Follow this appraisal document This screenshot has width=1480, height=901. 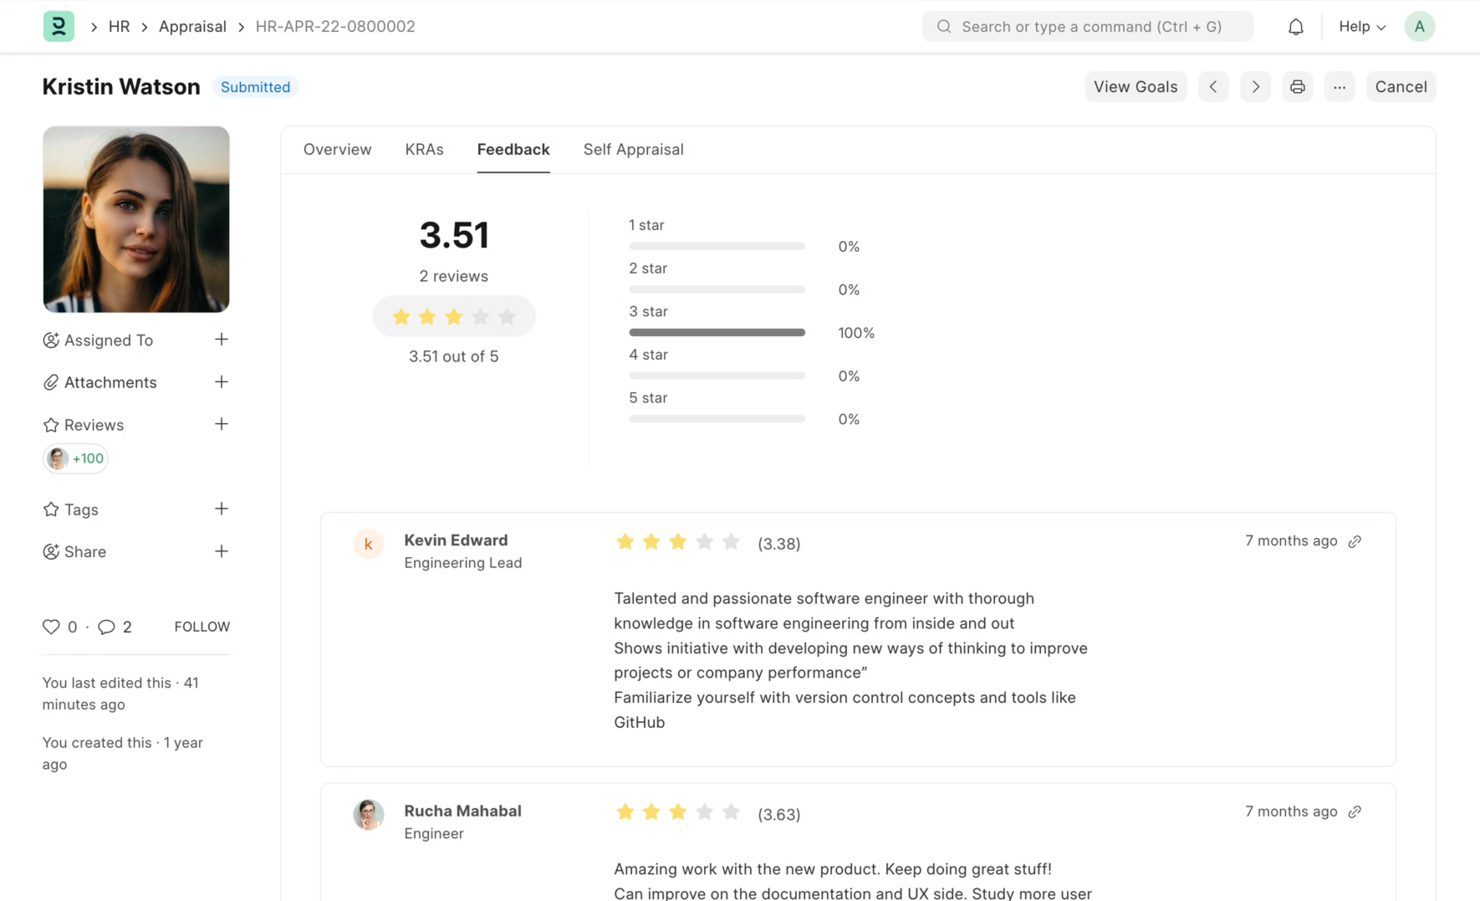(x=202, y=627)
